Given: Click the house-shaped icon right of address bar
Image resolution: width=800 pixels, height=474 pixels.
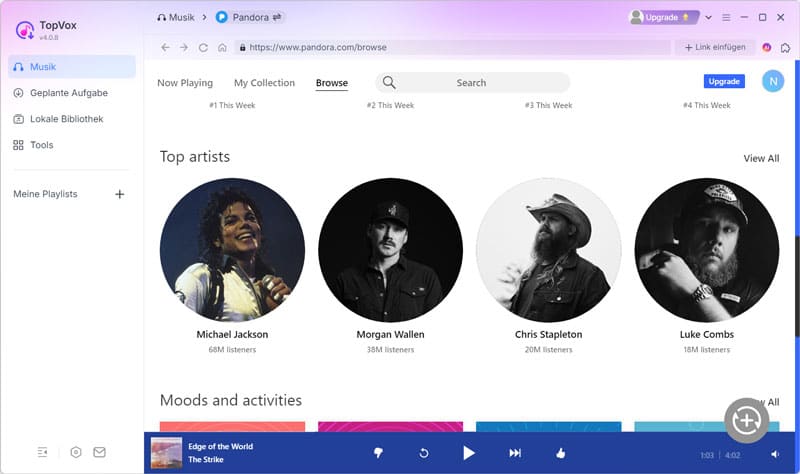Looking at the screenshot, I should [785, 47].
